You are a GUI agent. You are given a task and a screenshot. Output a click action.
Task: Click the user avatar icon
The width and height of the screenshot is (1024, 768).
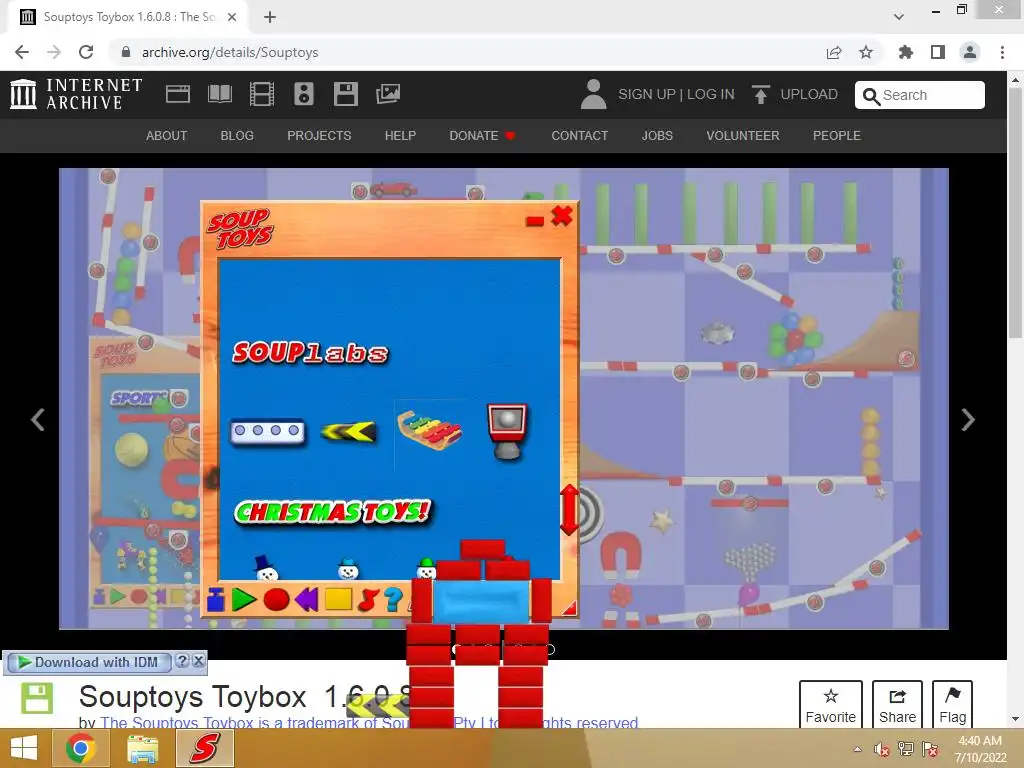point(593,94)
